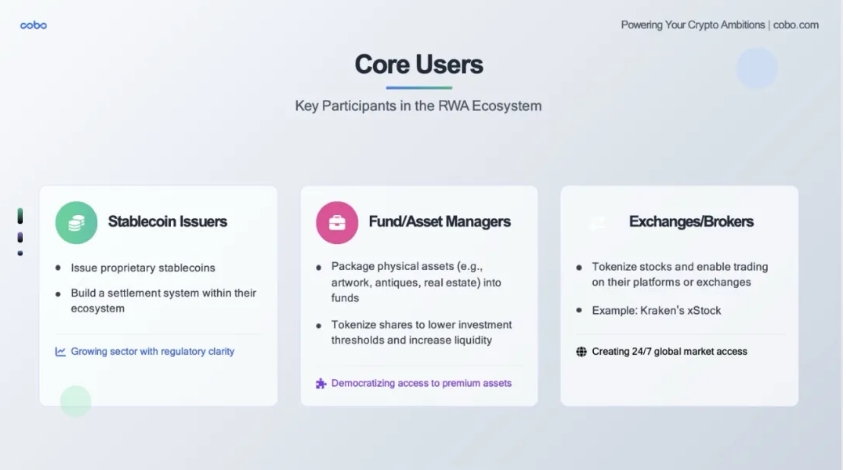846x470 pixels.
Task: Click the green stablecoin coins icon
Action: [x=76, y=222]
